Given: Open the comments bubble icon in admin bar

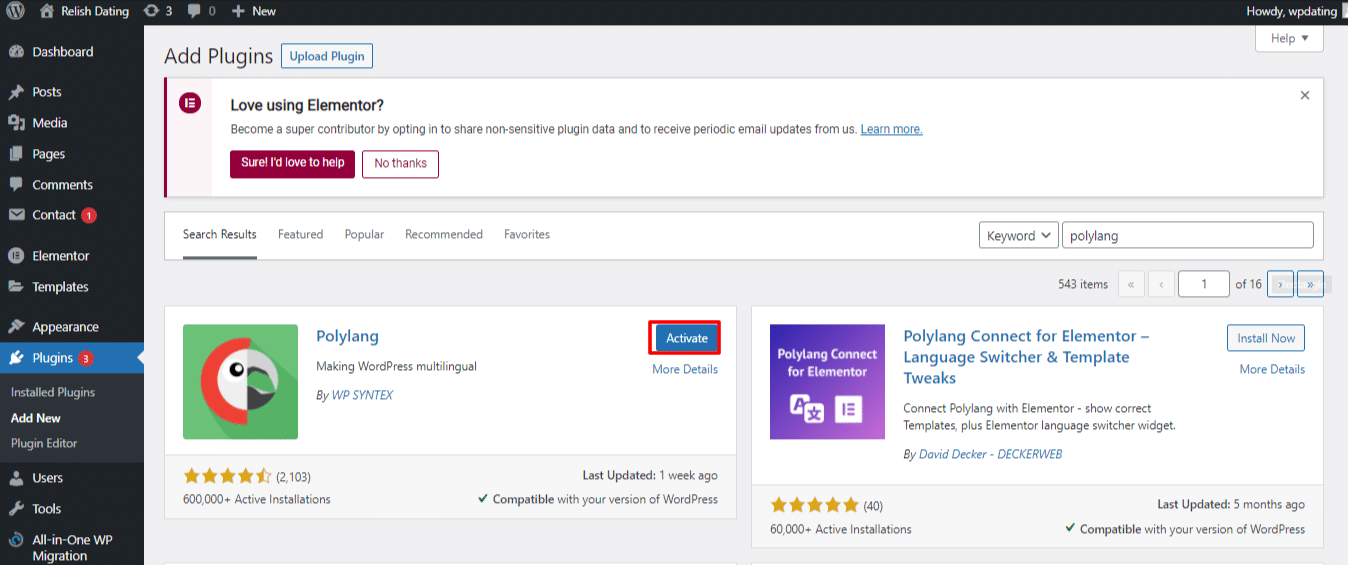Looking at the screenshot, I should (x=195, y=12).
